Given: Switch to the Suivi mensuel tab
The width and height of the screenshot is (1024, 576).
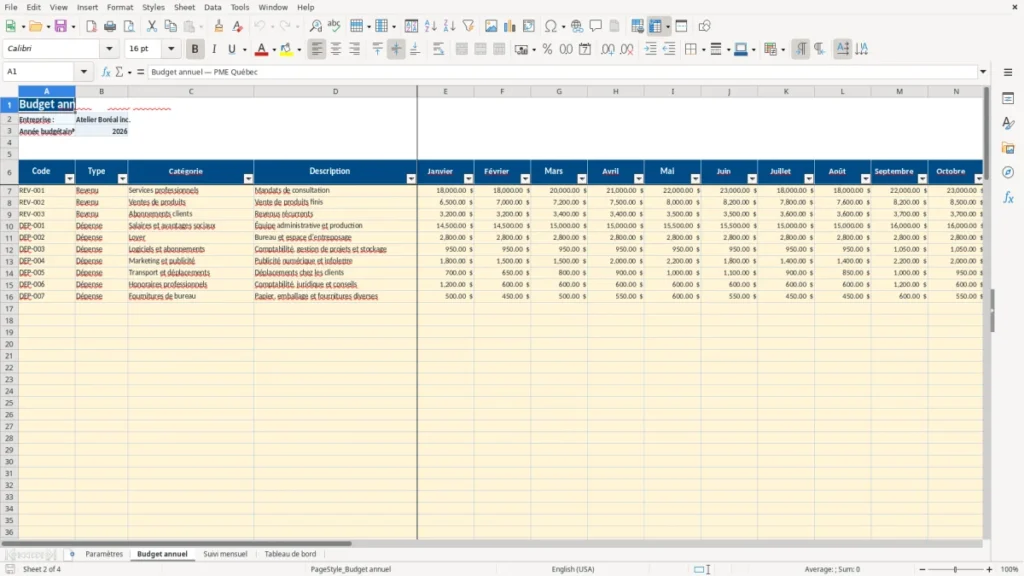Looking at the screenshot, I should (x=225, y=554).
